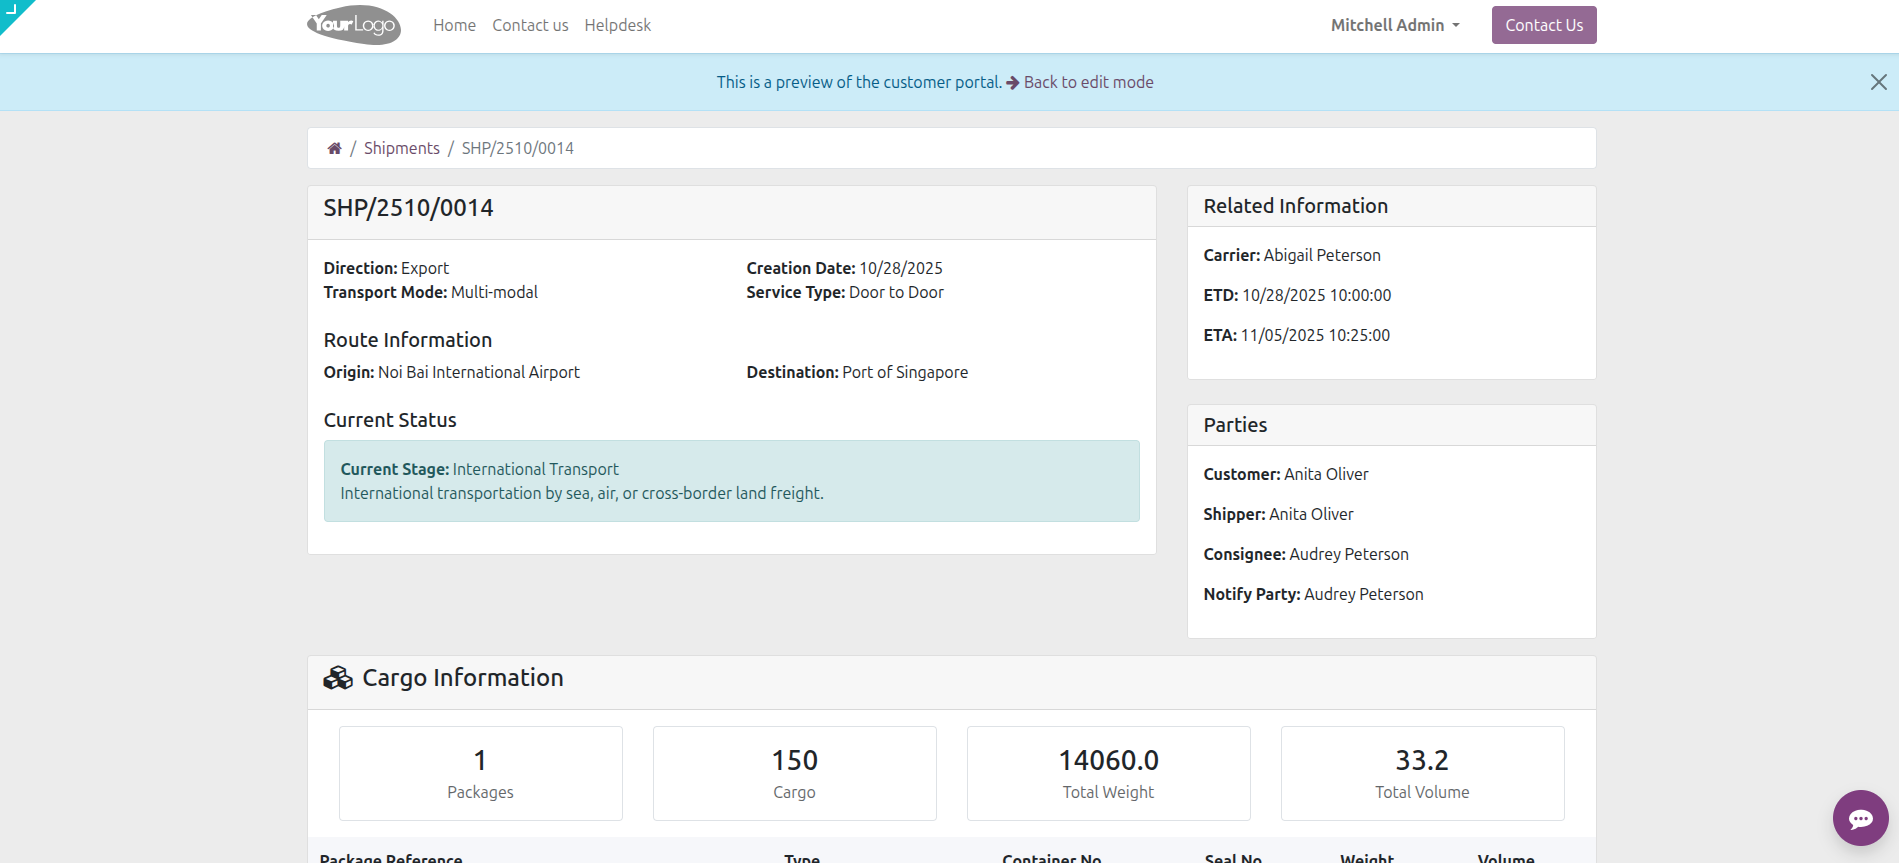Select the Total Volume summary card

pos(1422,773)
